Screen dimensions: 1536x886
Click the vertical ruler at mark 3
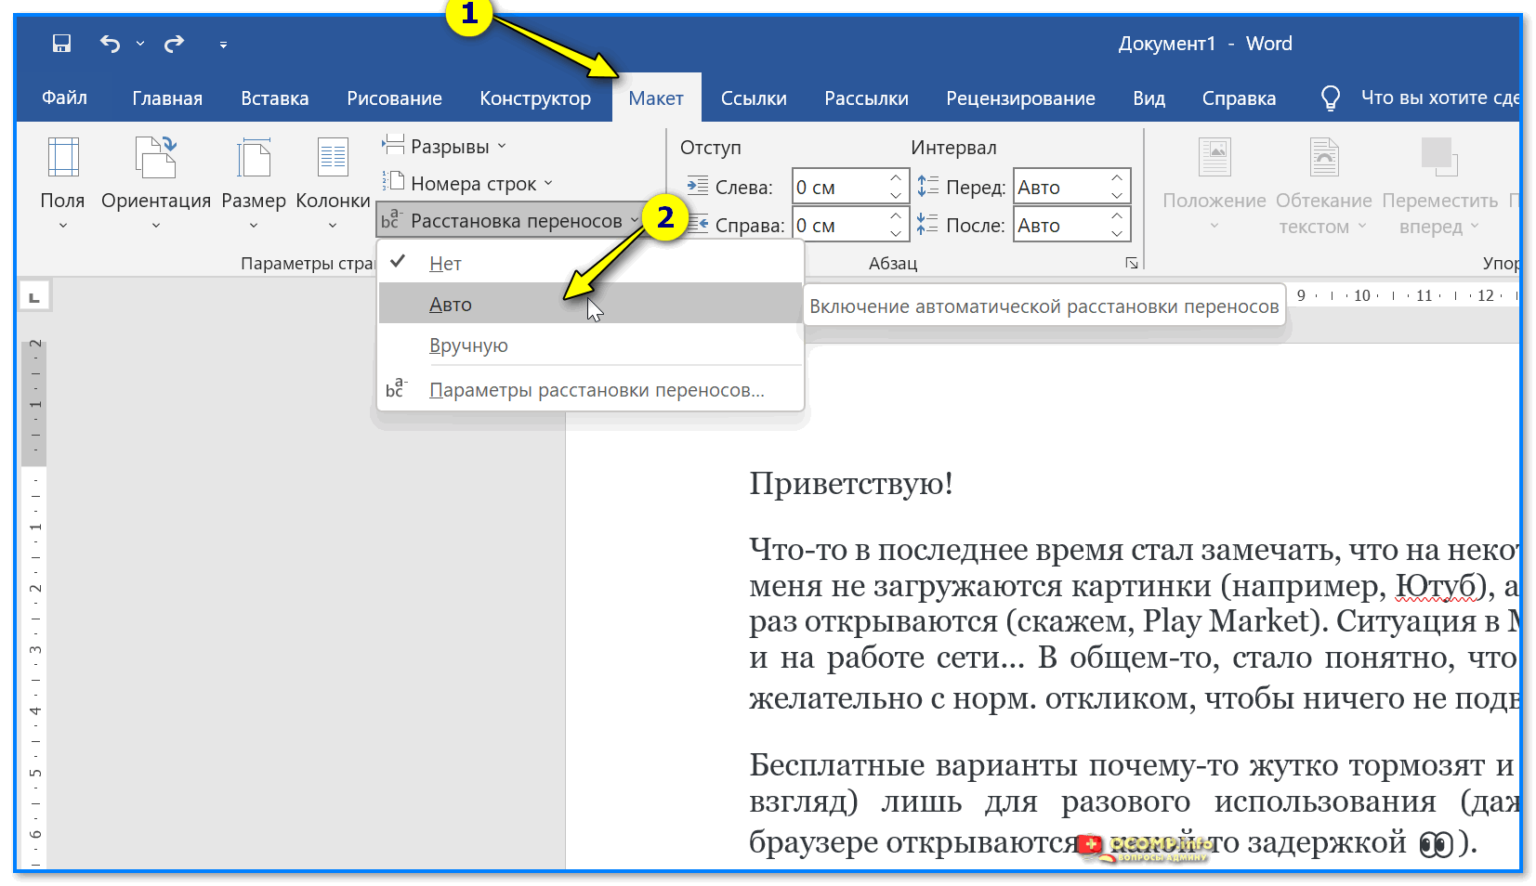point(35,650)
